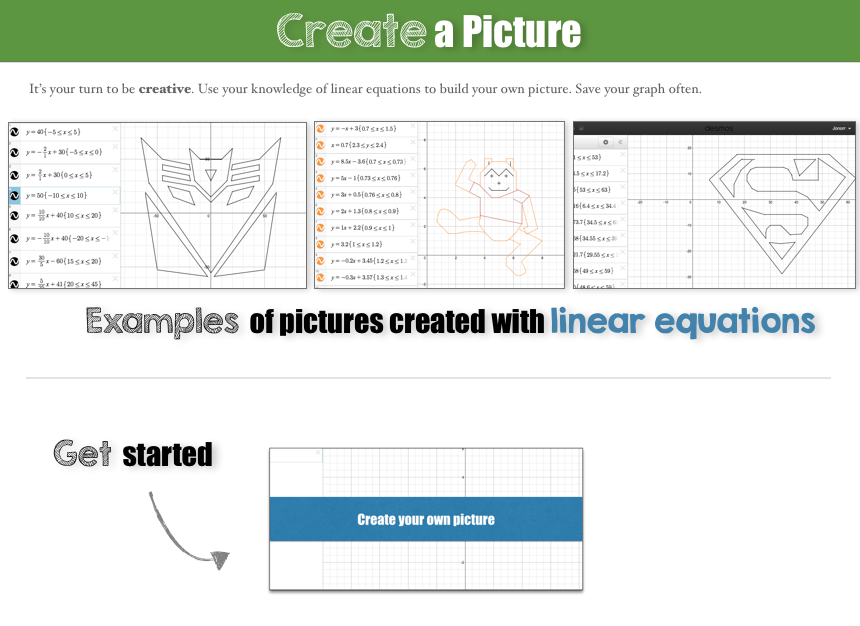The image size is (860, 626).
Task: Remove equation x=0.7{2.3≤y≤2.4} with its X icon
Action: coord(413,141)
